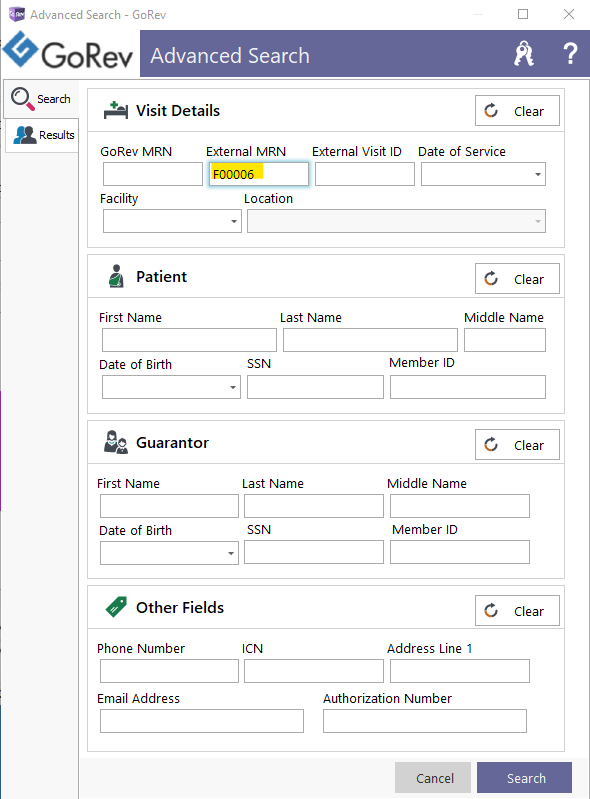Open the Date of Service dropdown
The height and width of the screenshot is (799, 590).
538,174
